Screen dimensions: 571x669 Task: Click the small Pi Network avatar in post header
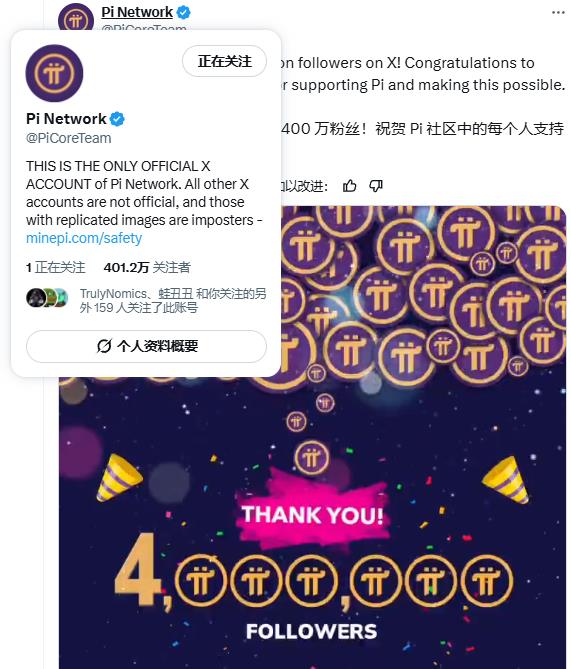[x=76, y=17]
